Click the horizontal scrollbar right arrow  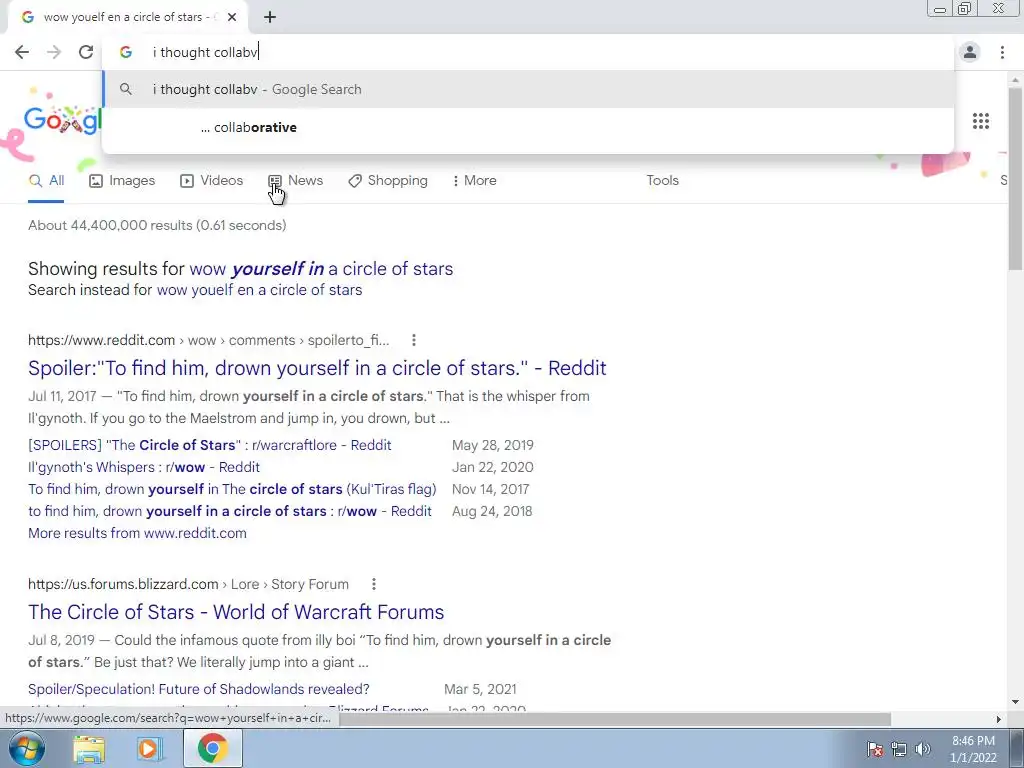point(999,719)
